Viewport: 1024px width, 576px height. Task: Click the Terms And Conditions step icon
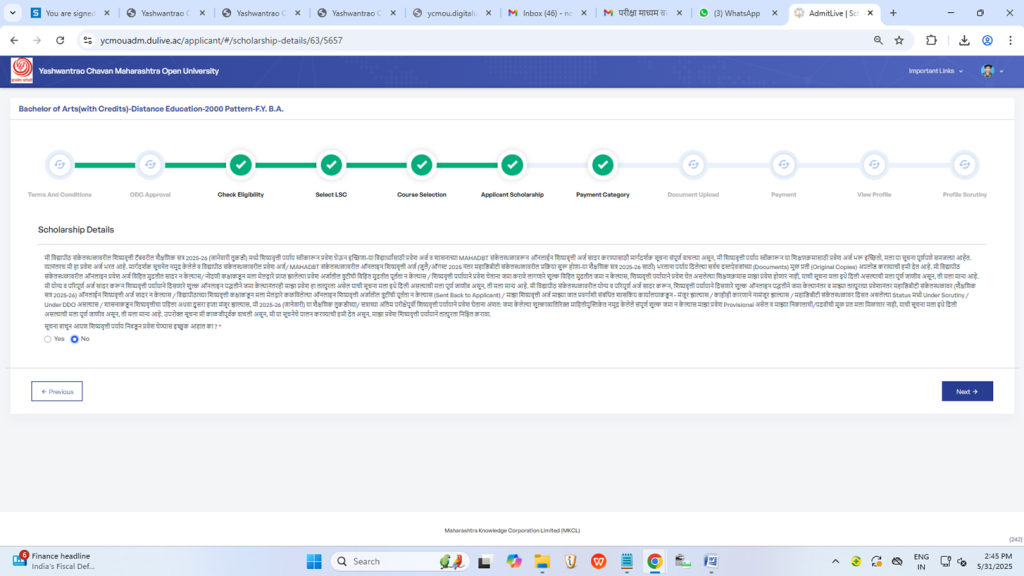(x=59, y=164)
